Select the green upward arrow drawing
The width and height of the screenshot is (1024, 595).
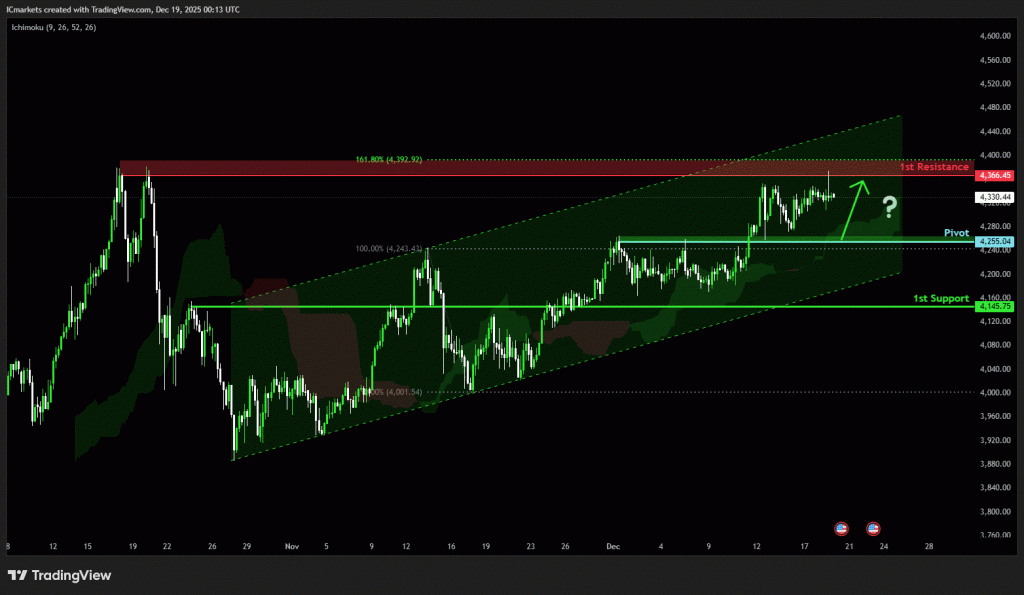[x=853, y=210]
